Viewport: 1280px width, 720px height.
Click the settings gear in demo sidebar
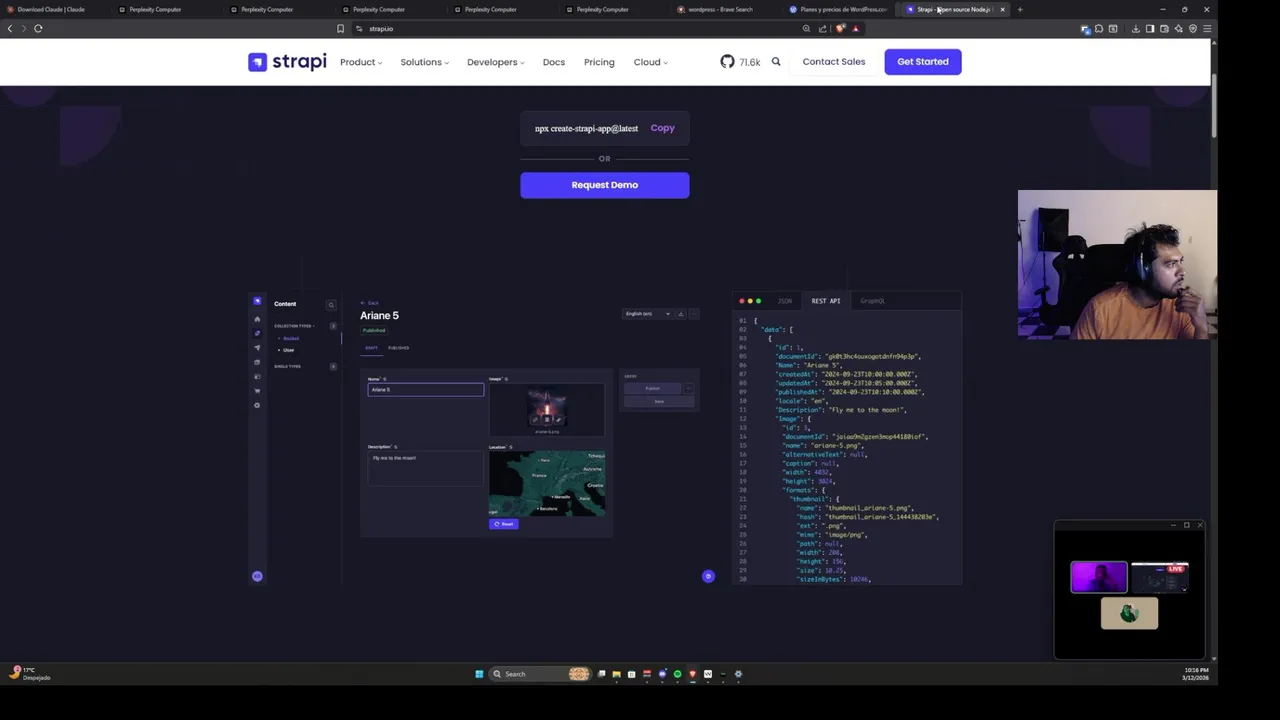point(257,405)
